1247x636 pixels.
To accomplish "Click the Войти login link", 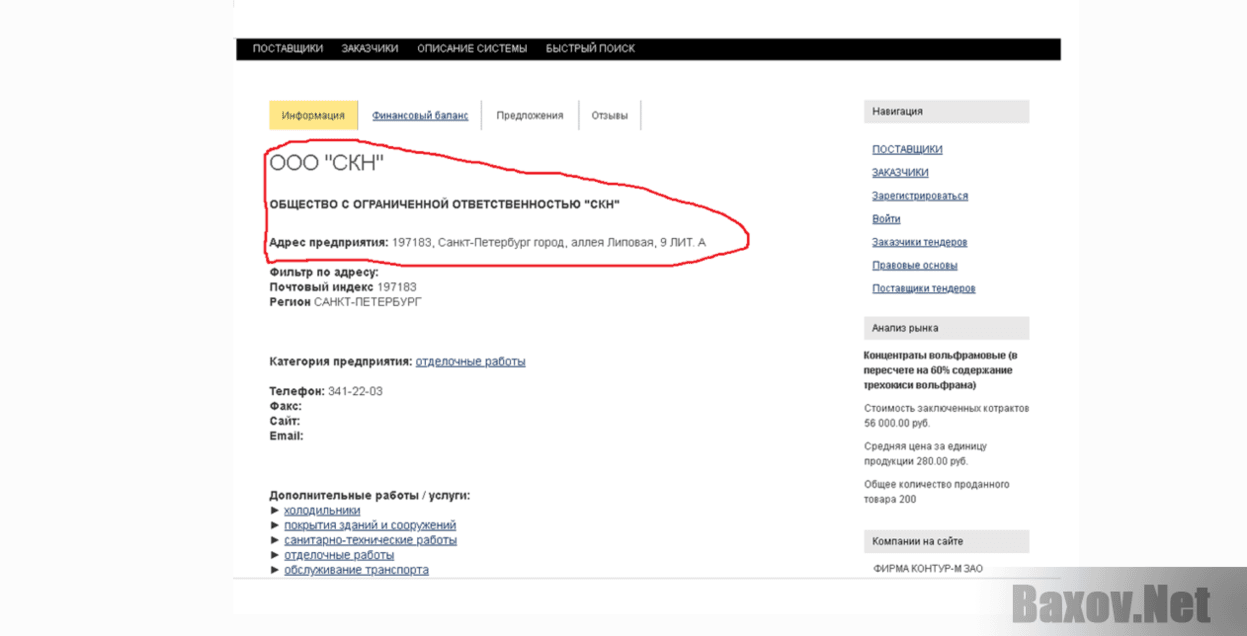I will (x=886, y=219).
